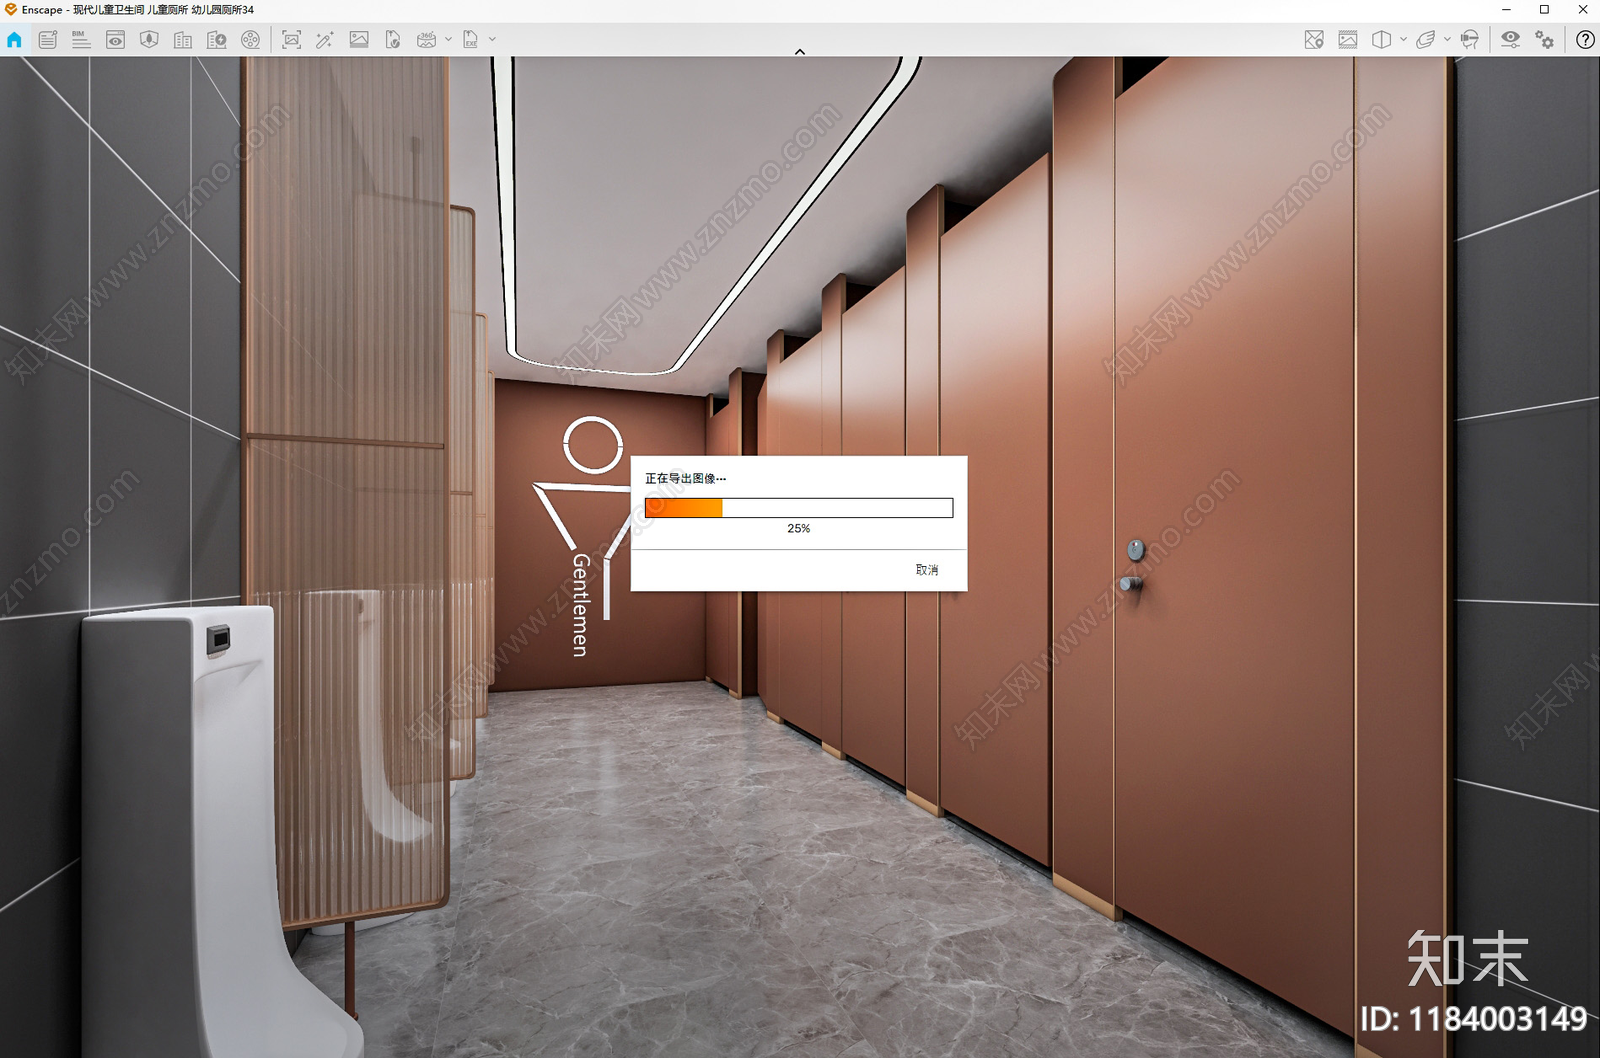Maximize the Enscape window
This screenshot has width=1600, height=1058.
pos(1544,10)
